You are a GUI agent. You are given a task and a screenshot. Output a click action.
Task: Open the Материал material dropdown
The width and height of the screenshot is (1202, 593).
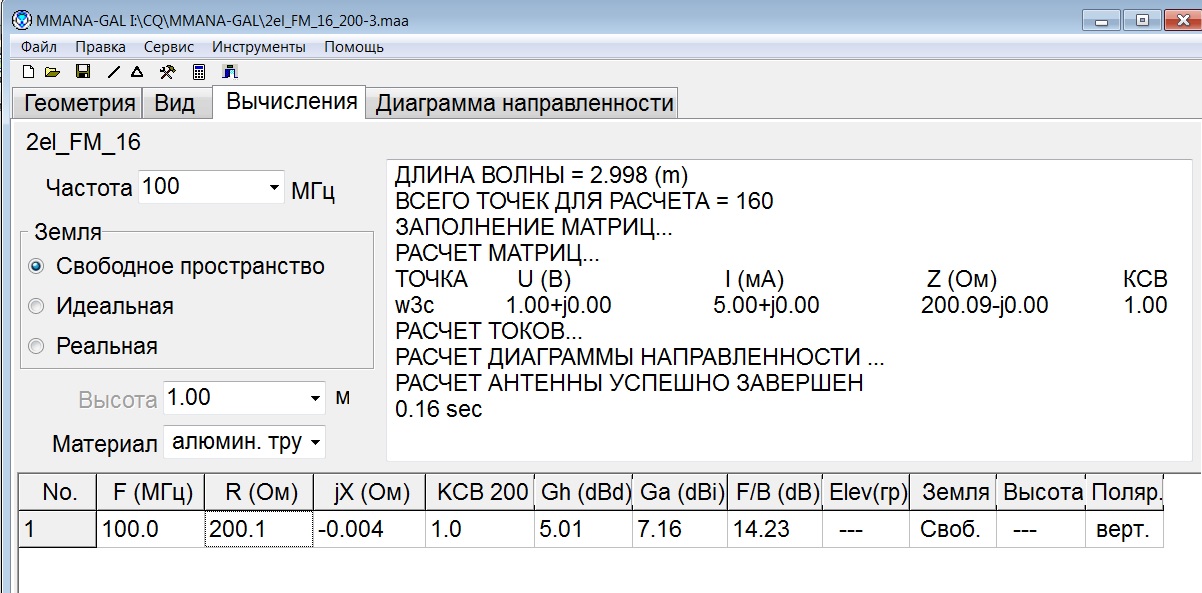315,441
